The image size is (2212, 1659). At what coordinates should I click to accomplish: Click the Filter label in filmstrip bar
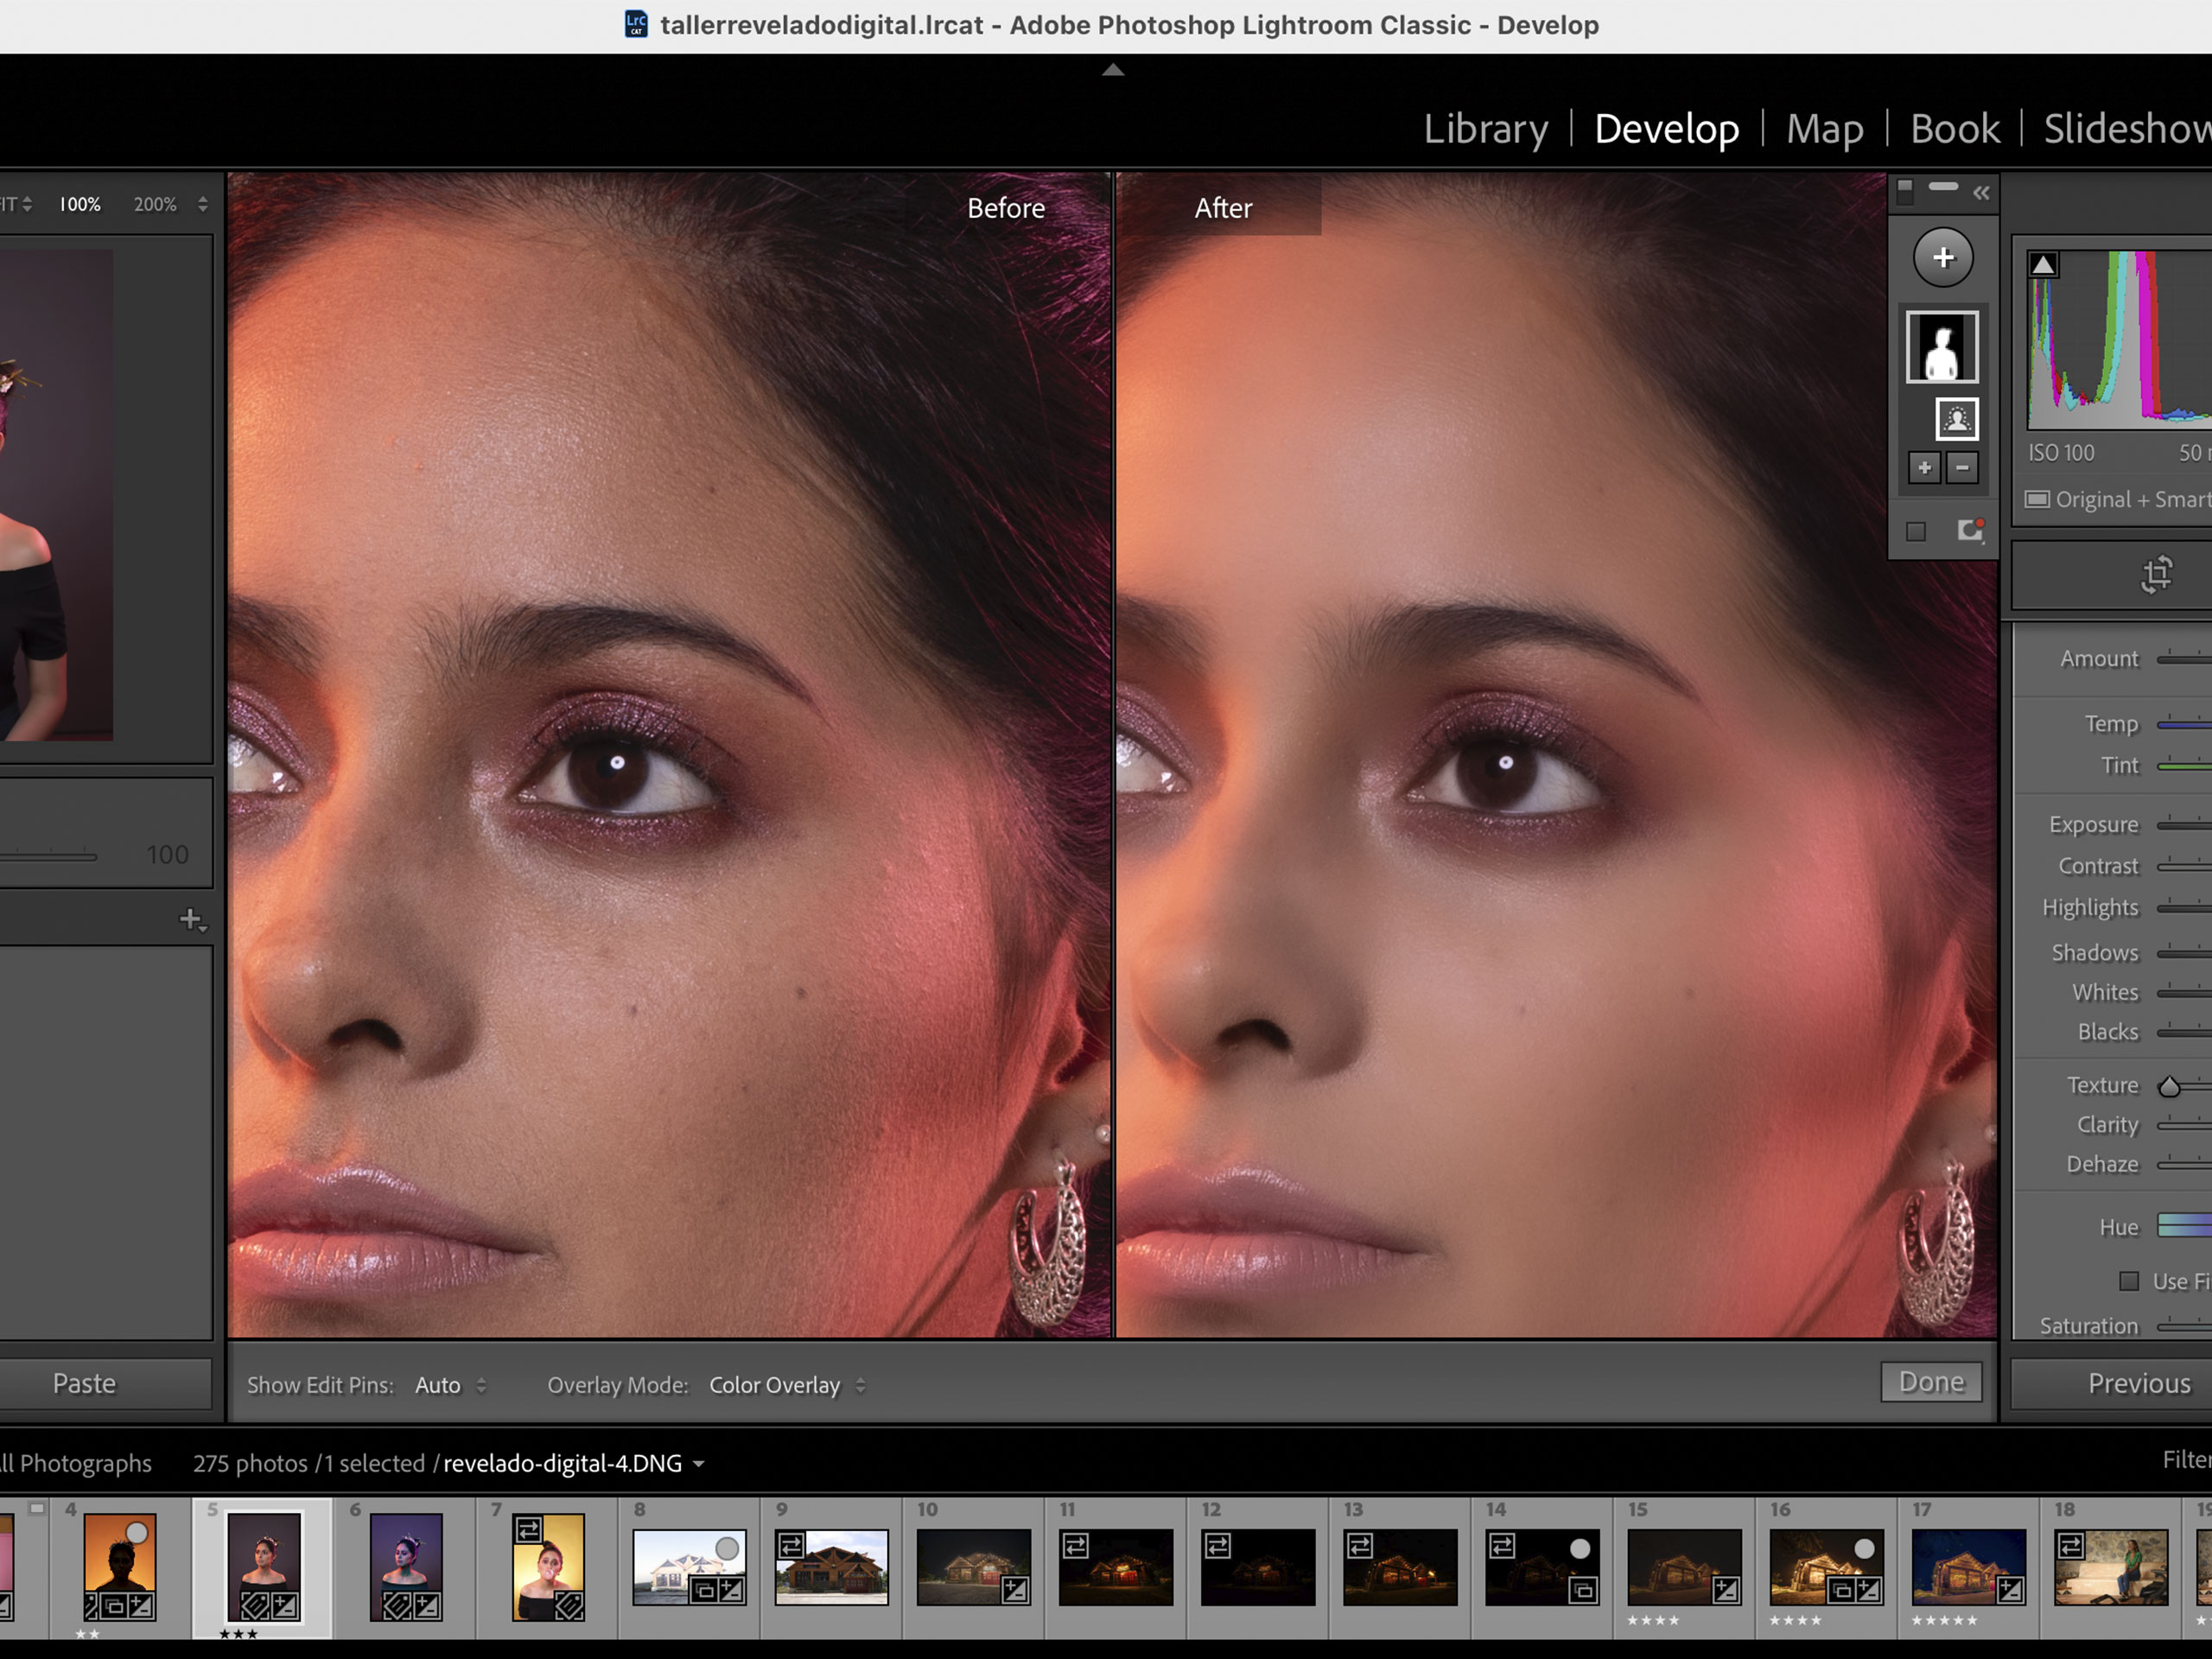2187,1460
